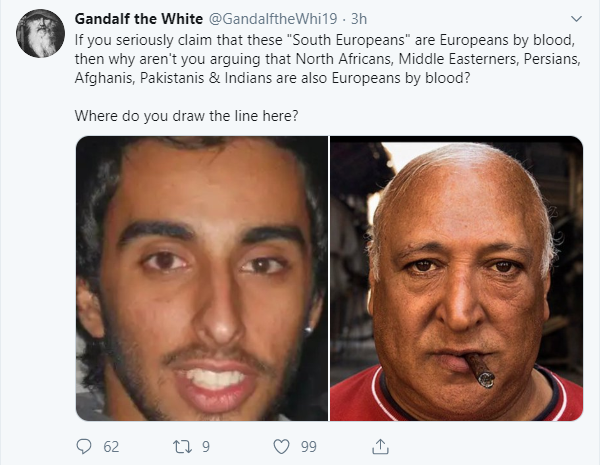The height and width of the screenshot is (467, 601).
Task: Select the 9 retweet count
Action: click(206, 447)
